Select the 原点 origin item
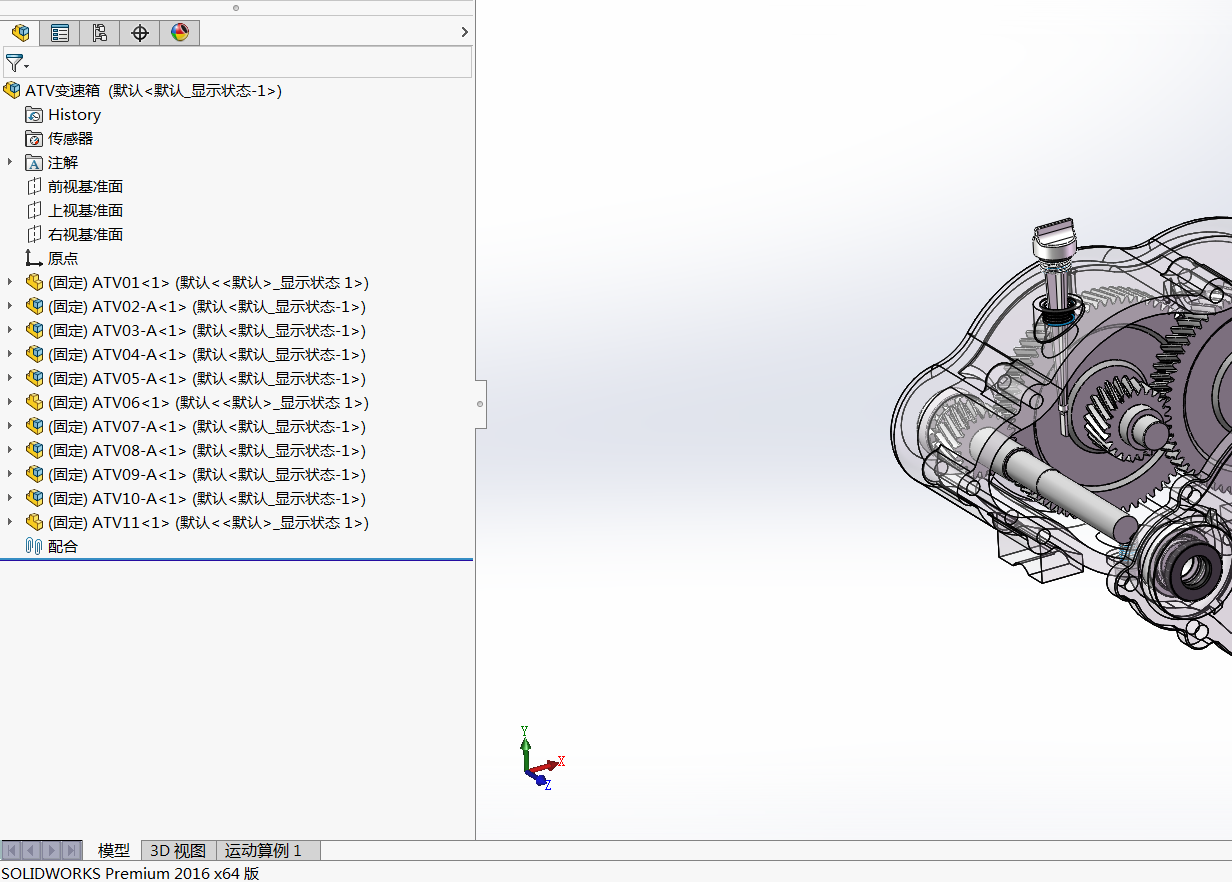 [62, 259]
